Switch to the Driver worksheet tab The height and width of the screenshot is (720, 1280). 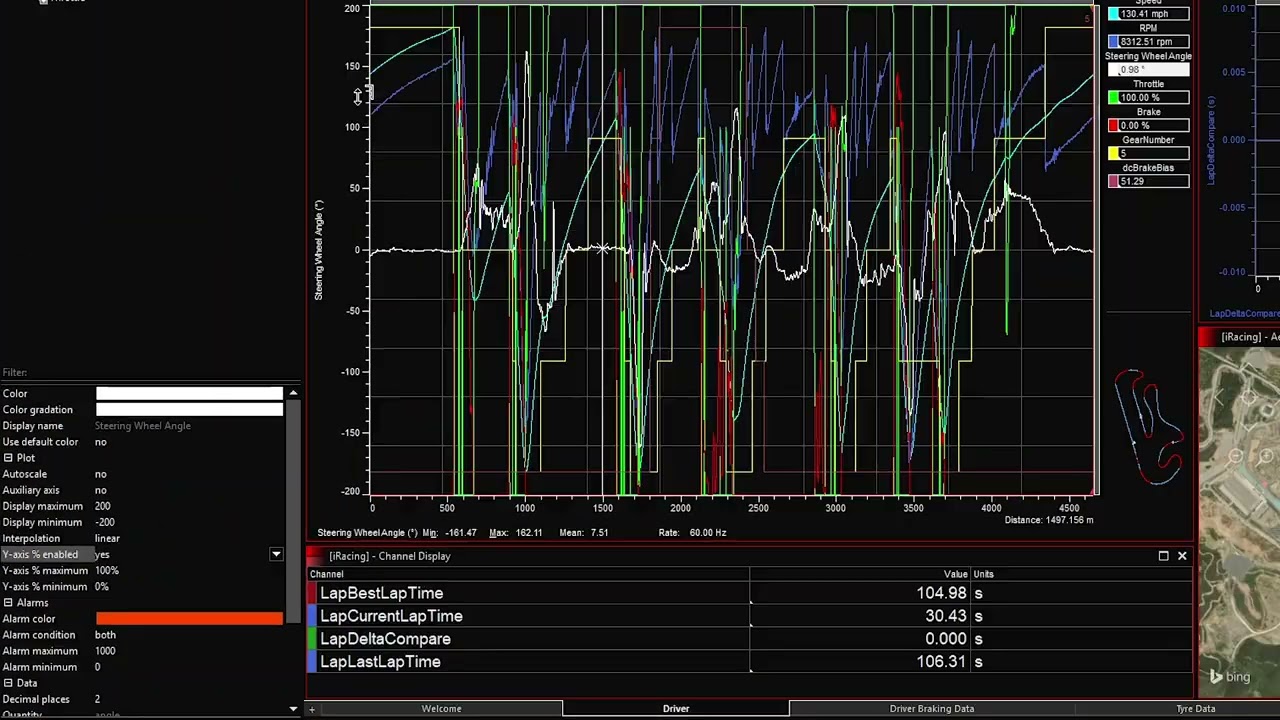click(676, 709)
